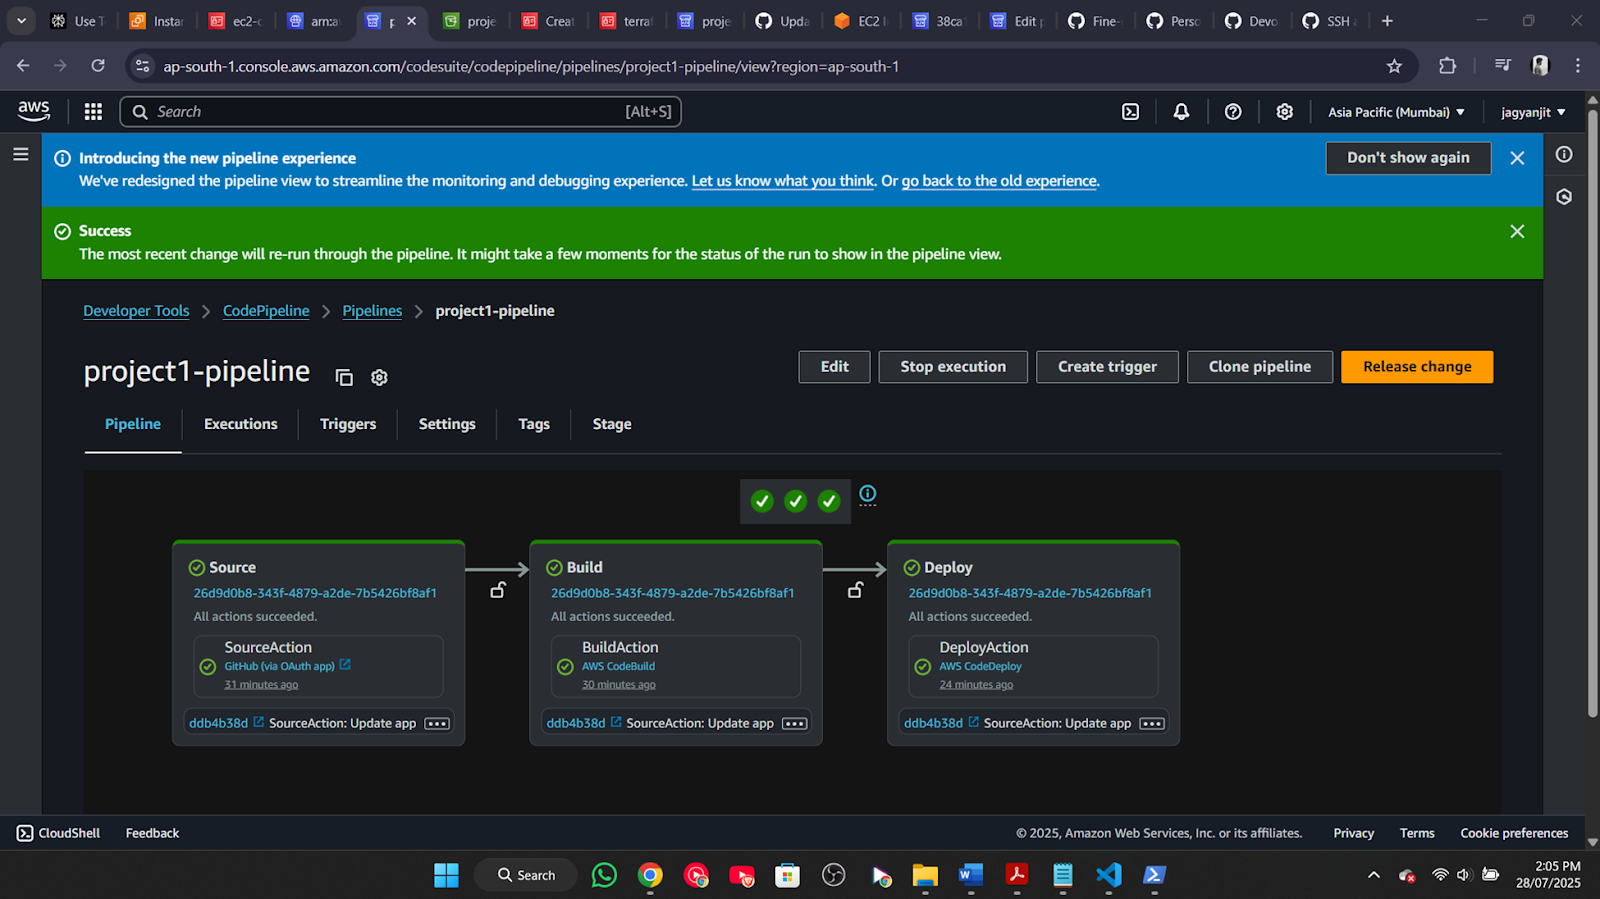
Task: Focus the AWS console Search field
Action: (400, 112)
